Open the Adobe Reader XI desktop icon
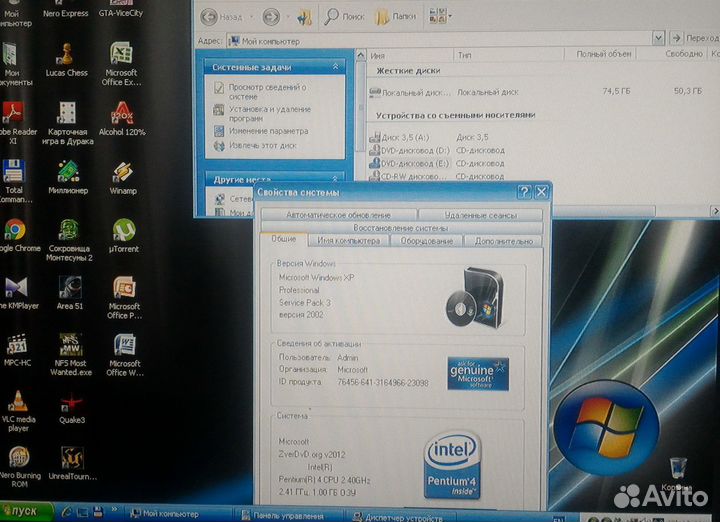 point(13,123)
